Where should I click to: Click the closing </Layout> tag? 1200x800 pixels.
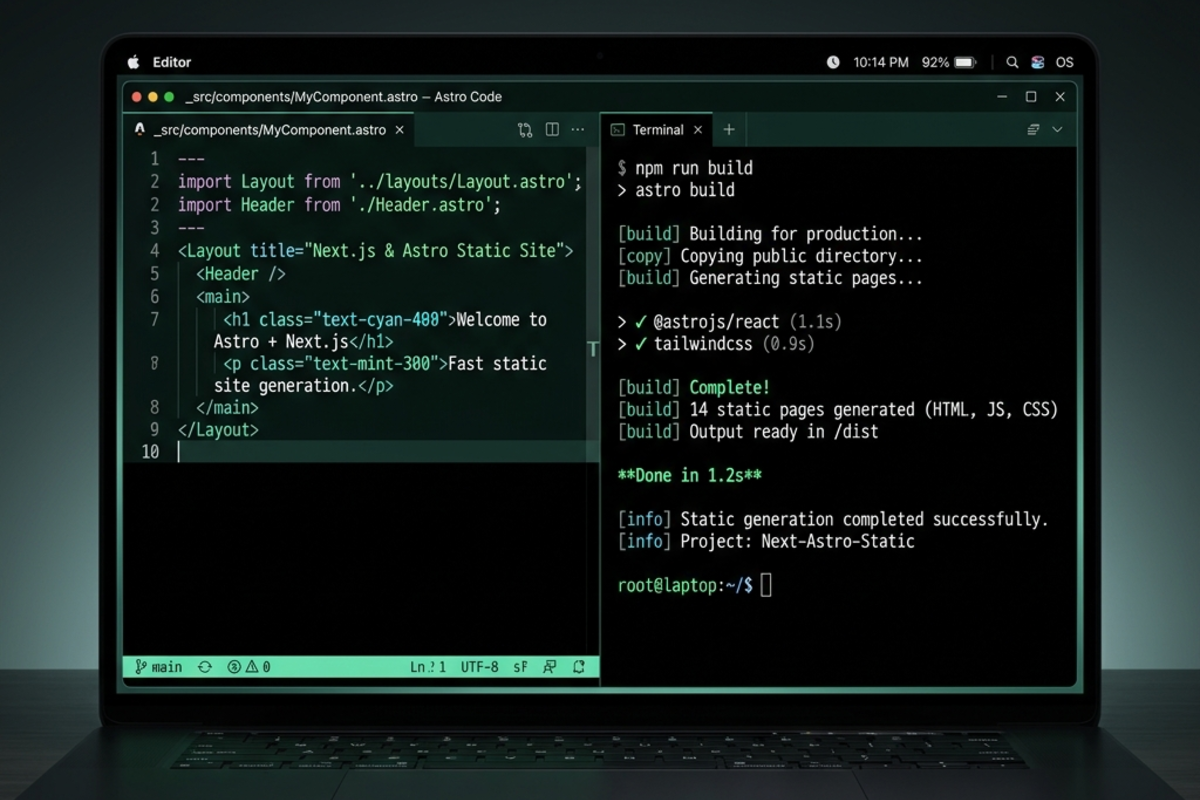tap(218, 430)
